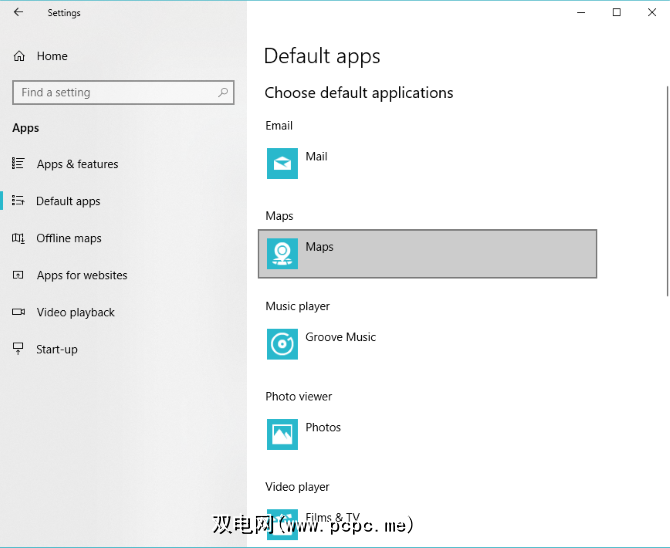This screenshot has width=670, height=548.
Task: Click the Maps pin app icon
Action: (282, 253)
